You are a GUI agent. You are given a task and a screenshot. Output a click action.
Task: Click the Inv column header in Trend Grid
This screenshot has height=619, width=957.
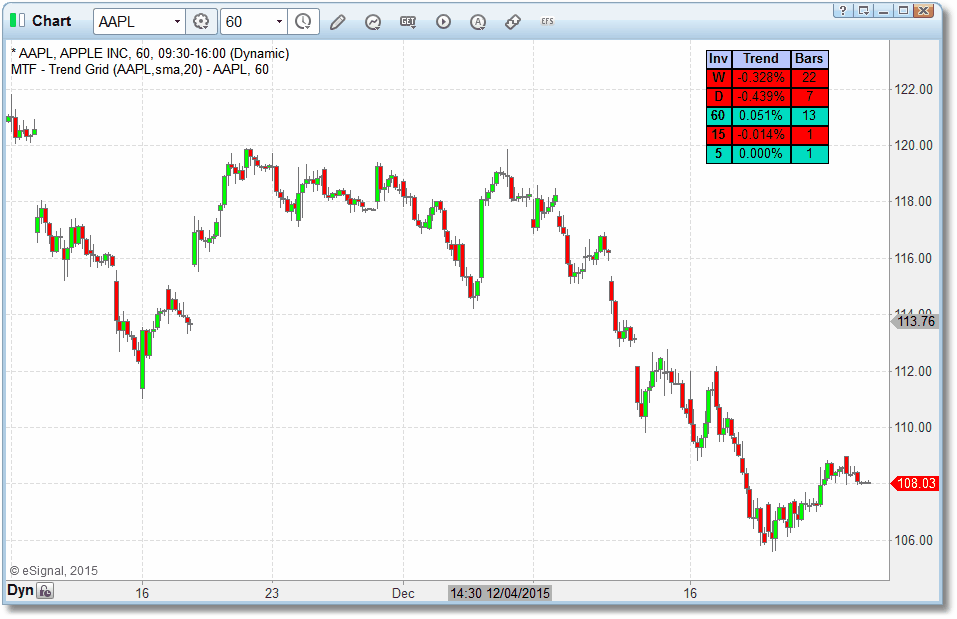(x=718, y=59)
